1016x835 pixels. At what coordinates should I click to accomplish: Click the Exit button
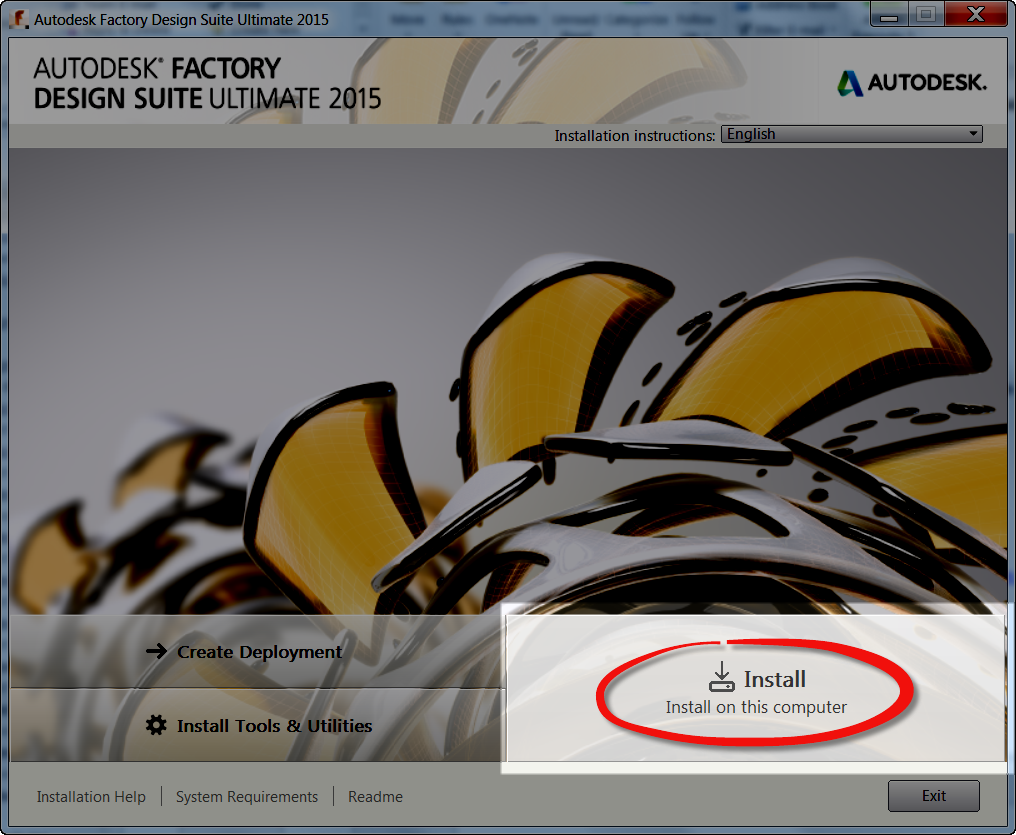(934, 795)
